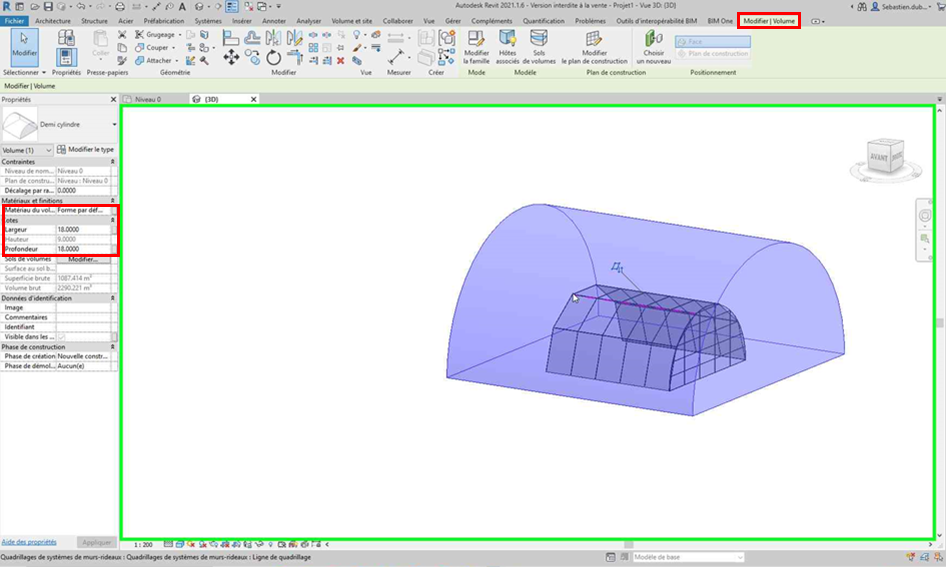The width and height of the screenshot is (946, 567).
Task: Click the ViewCube in the 3D view
Action: [883, 156]
